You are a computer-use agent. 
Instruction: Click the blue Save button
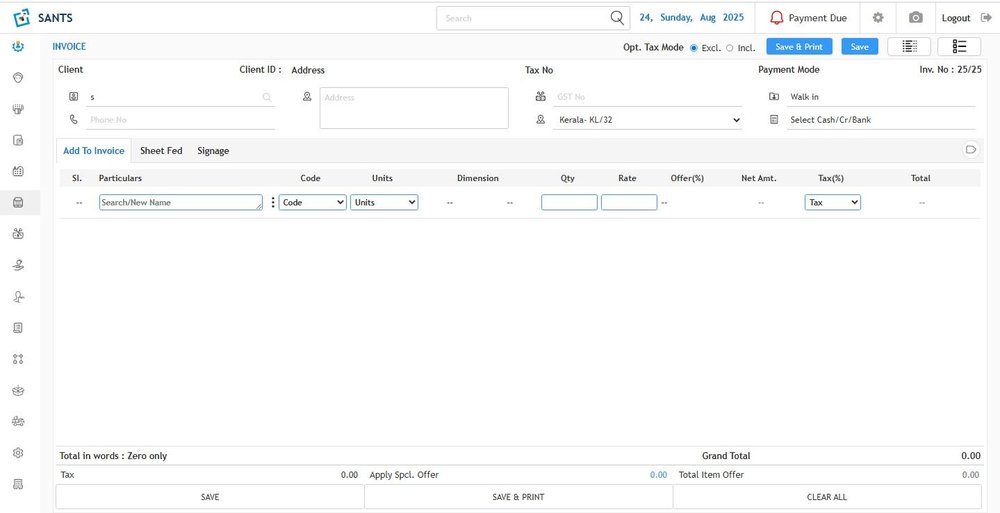[860, 47]
